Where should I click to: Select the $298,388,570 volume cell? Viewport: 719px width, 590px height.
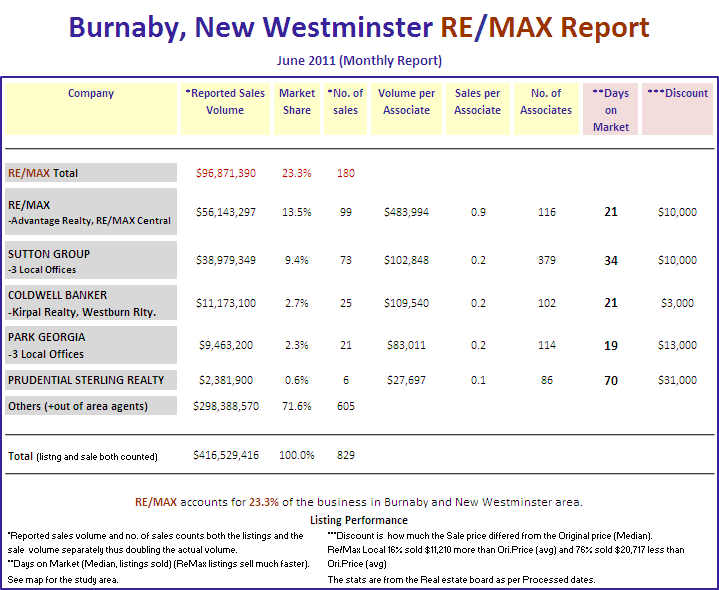tap(226, 406)
